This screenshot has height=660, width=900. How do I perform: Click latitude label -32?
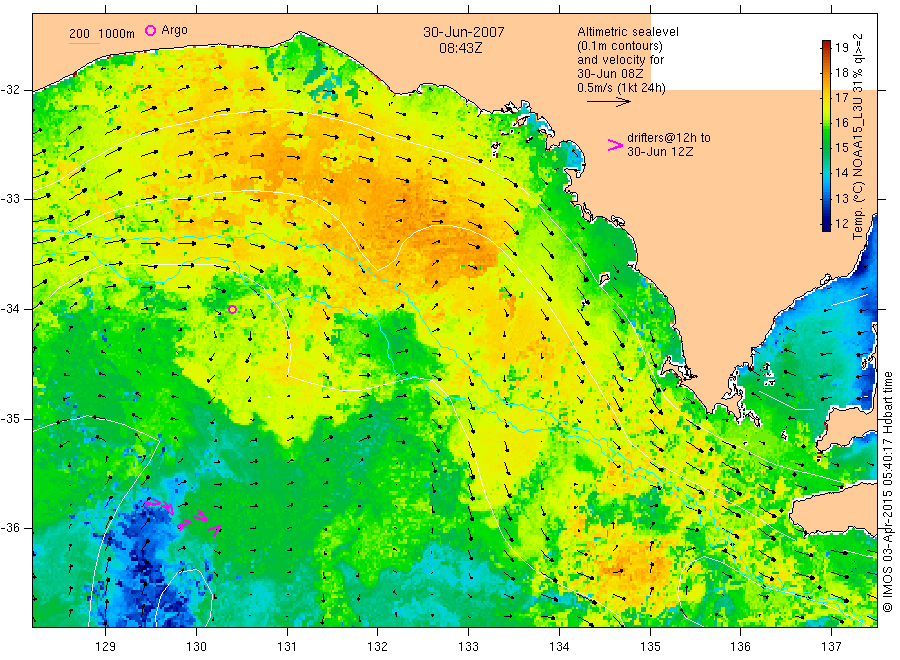pos(10,90)
